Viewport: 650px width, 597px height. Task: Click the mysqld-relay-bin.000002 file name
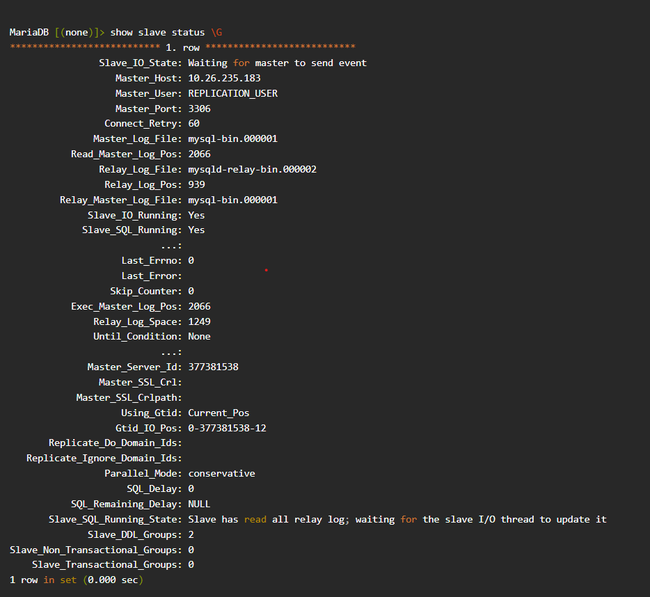pos(252,169)
